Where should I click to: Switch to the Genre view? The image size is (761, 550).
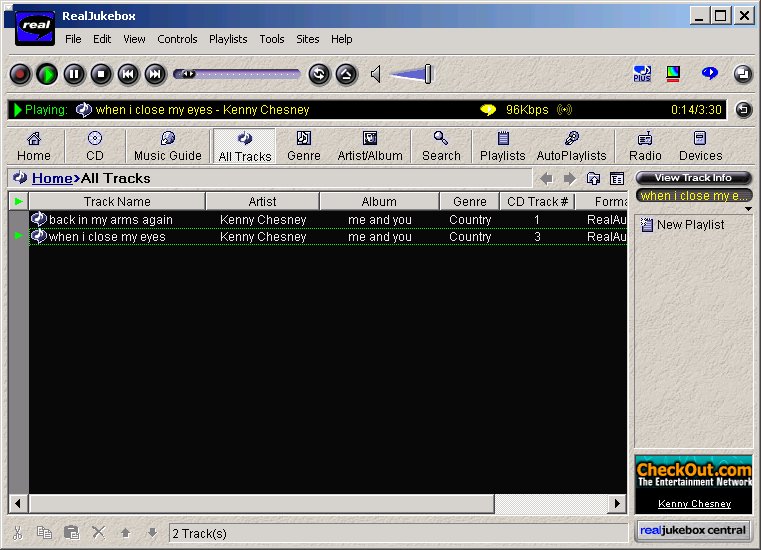pyautogui.click(x=304, y=146)
